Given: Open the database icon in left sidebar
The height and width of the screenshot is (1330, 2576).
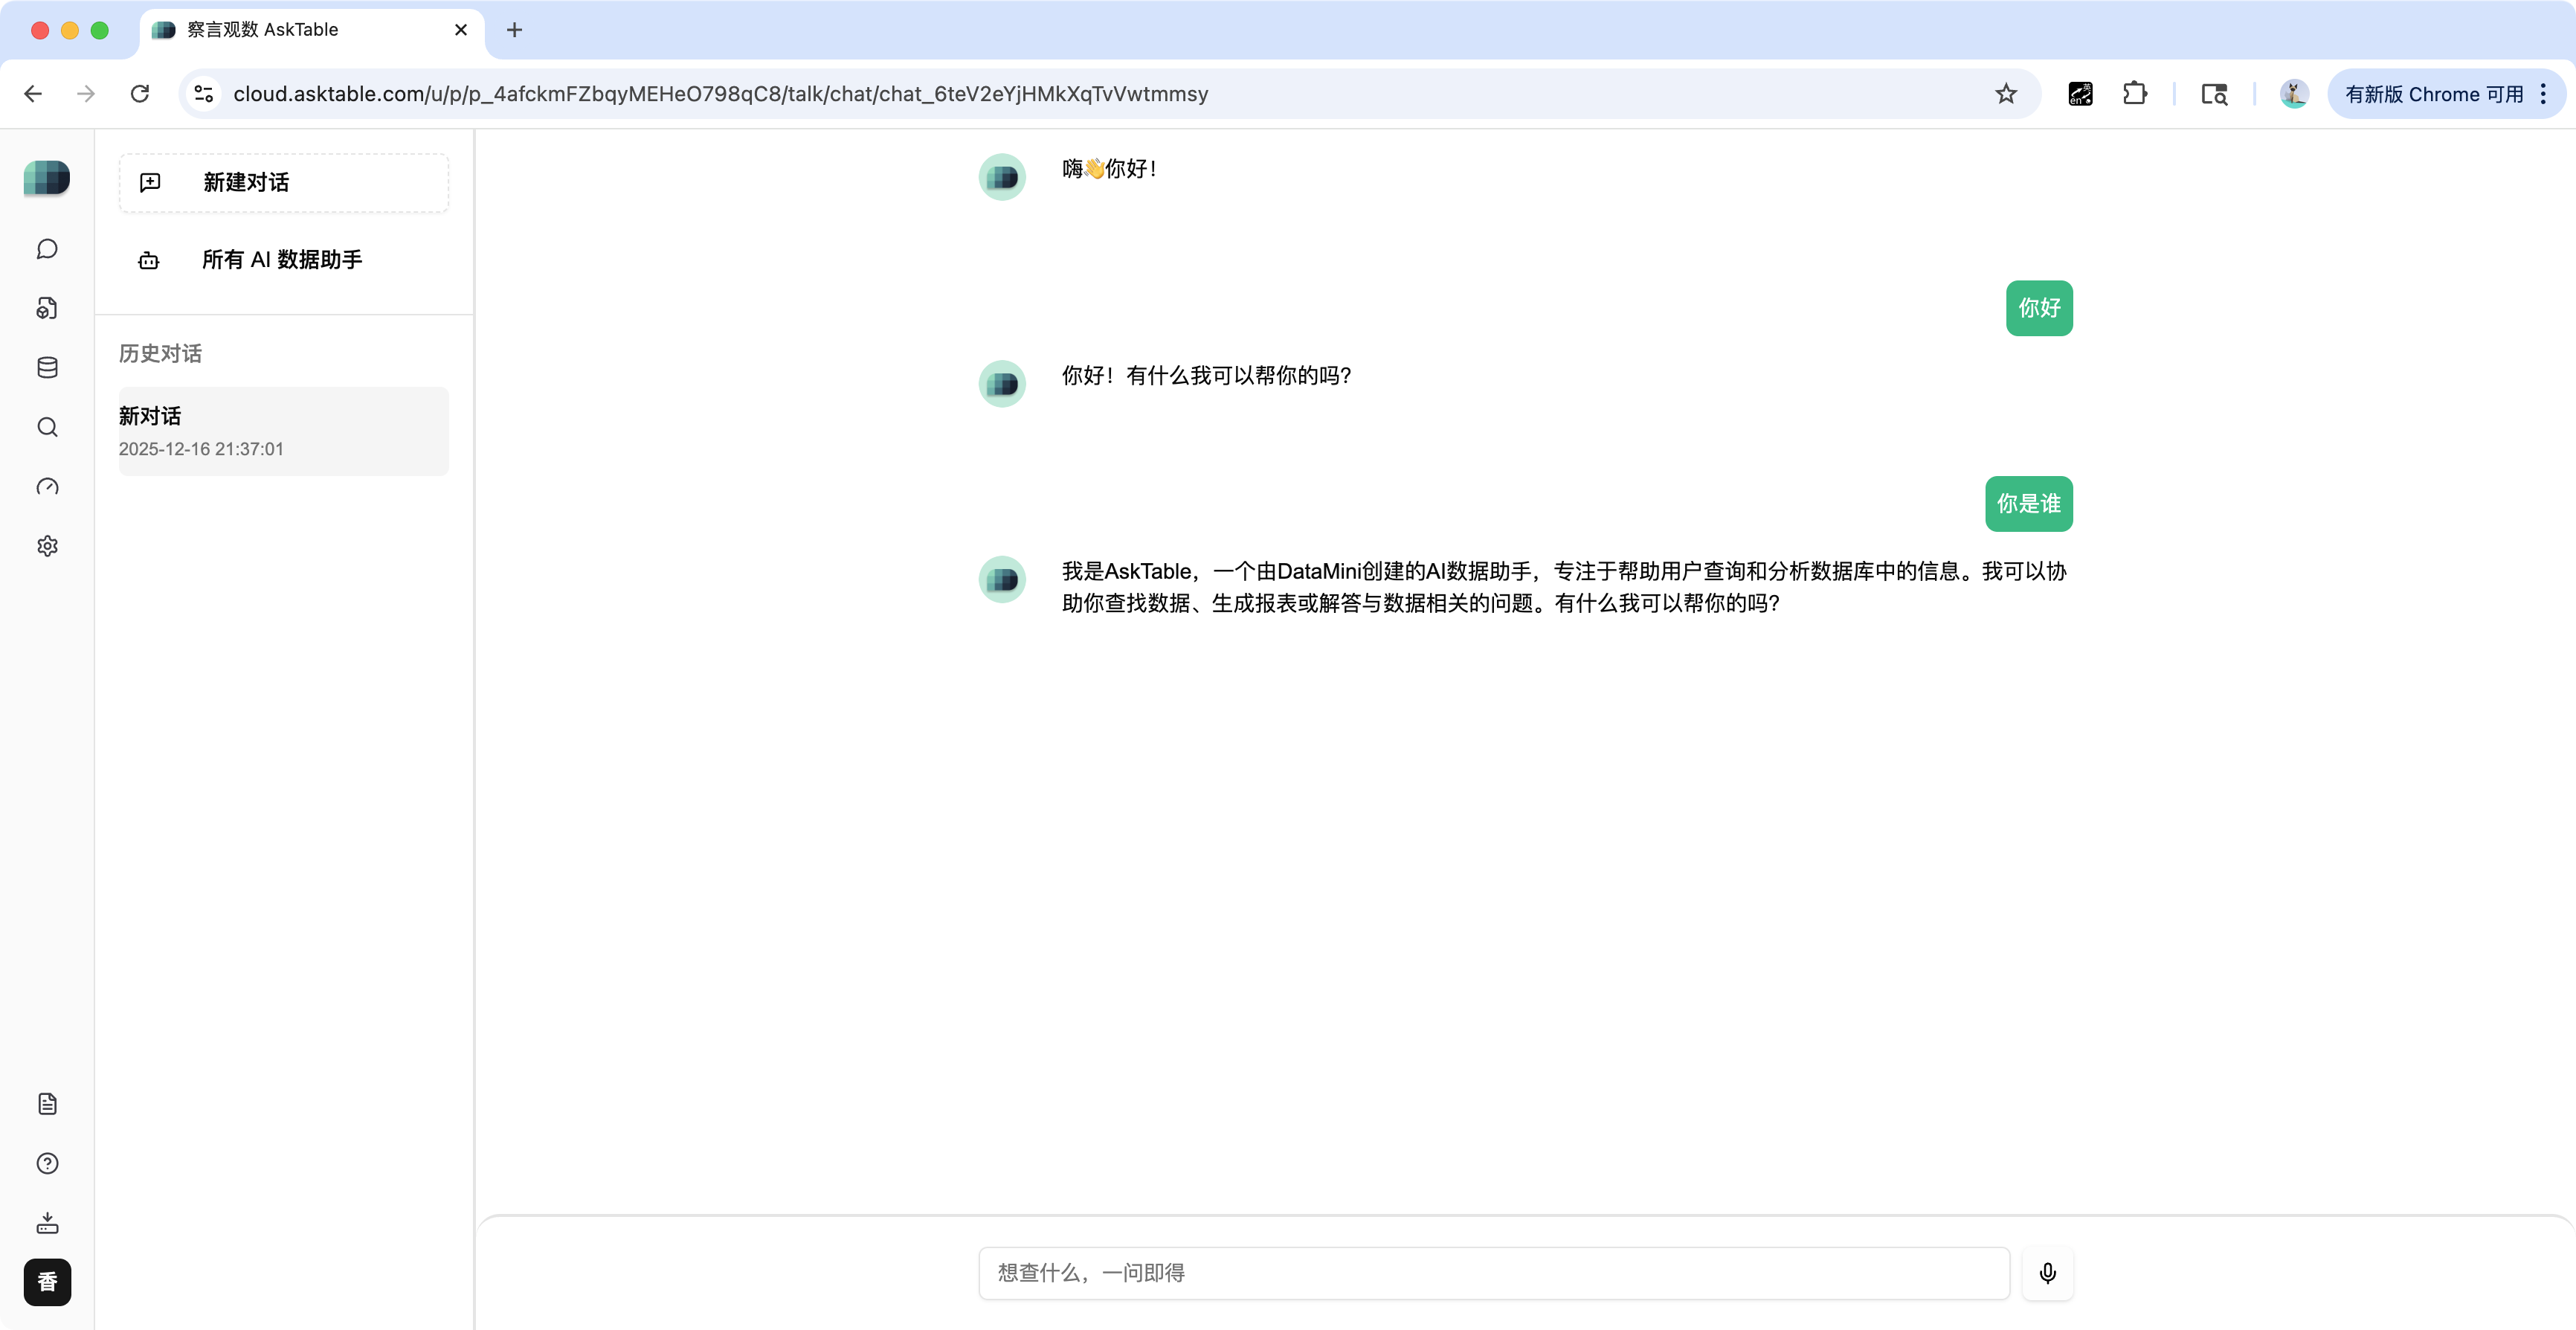Looking at the screenshot, I should 47,368.
